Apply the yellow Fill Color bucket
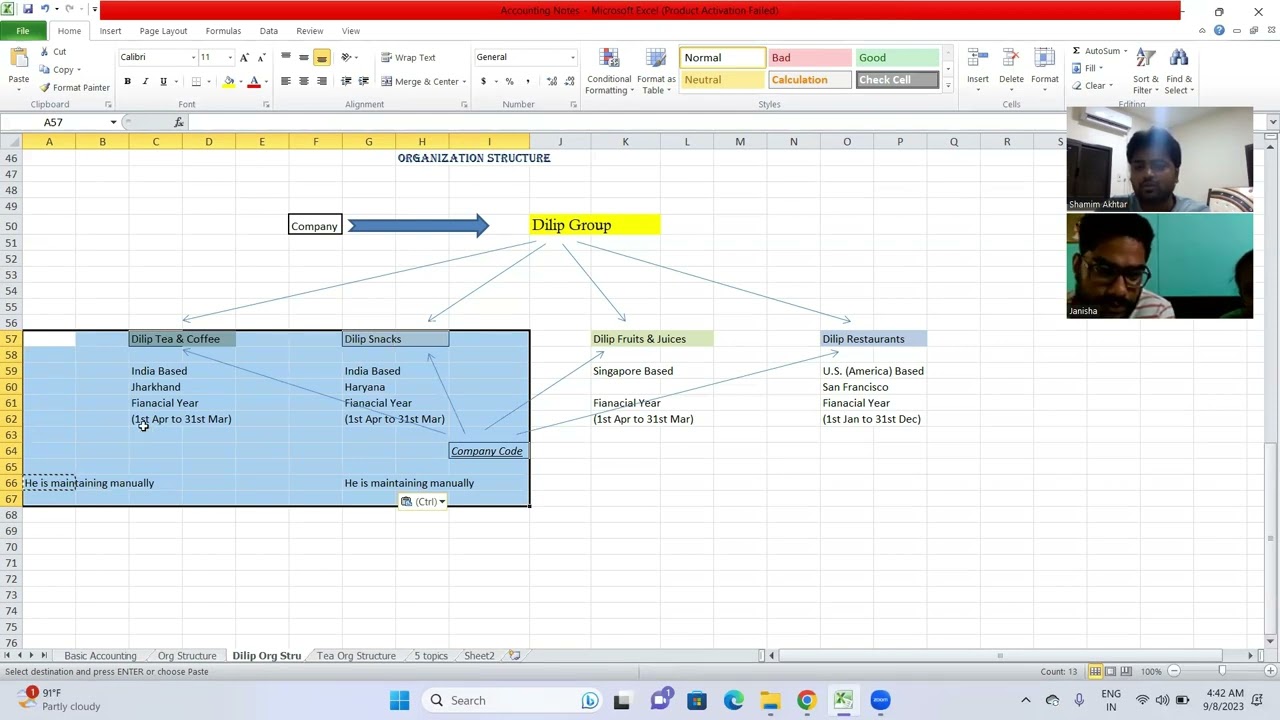 (x=229, y=81)
